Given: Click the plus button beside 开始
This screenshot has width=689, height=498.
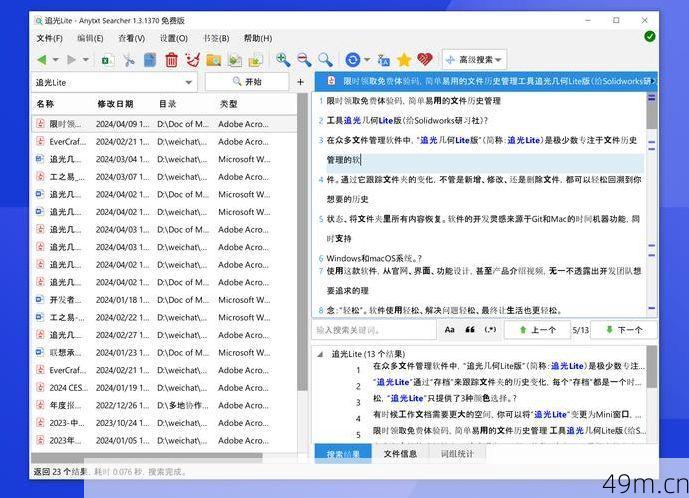Looking at the screenshot, I should [301, 82].
